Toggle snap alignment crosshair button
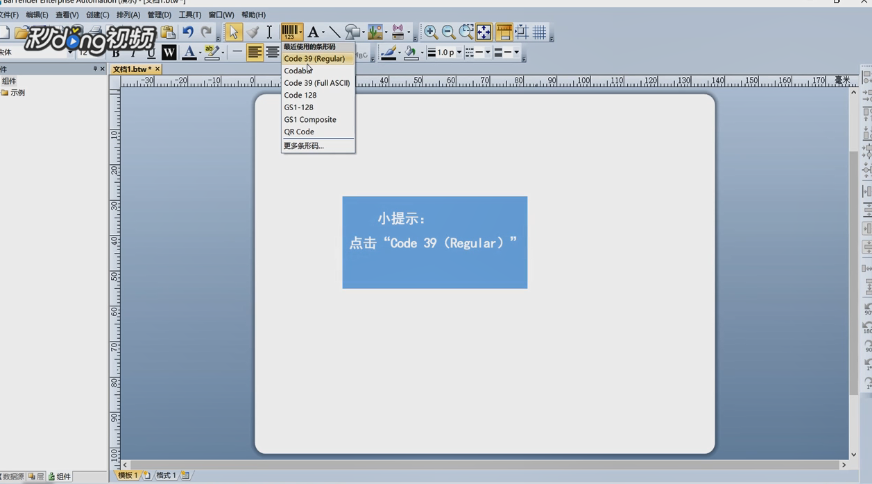Viewport: 872px width, 484px height. (x=522, y=32)
